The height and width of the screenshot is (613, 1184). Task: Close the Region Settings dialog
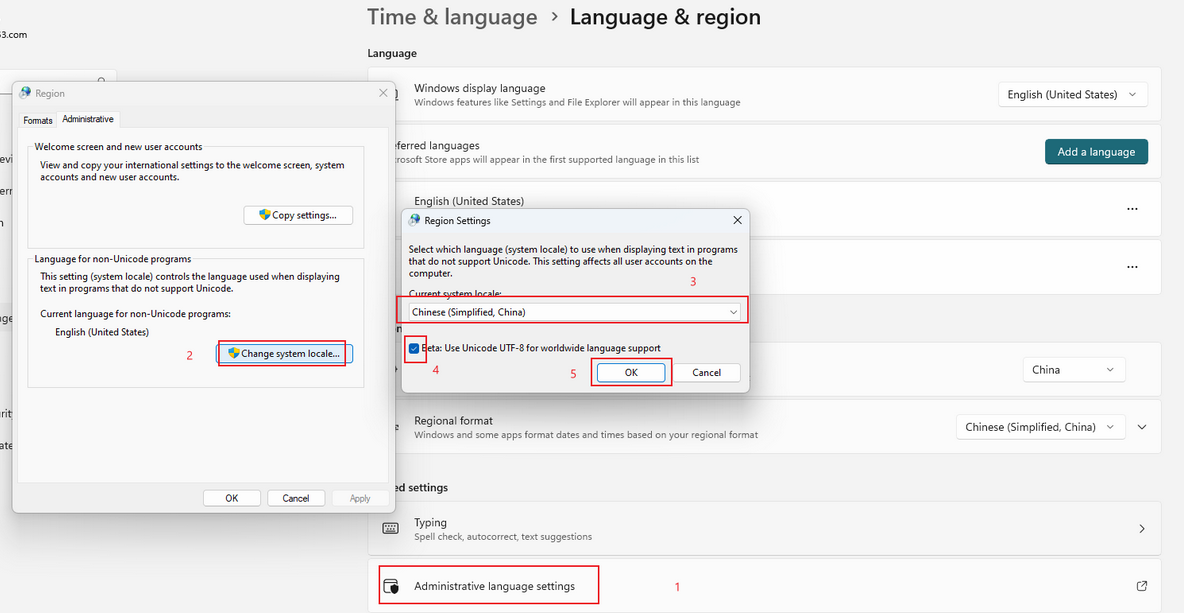[737, 220]
